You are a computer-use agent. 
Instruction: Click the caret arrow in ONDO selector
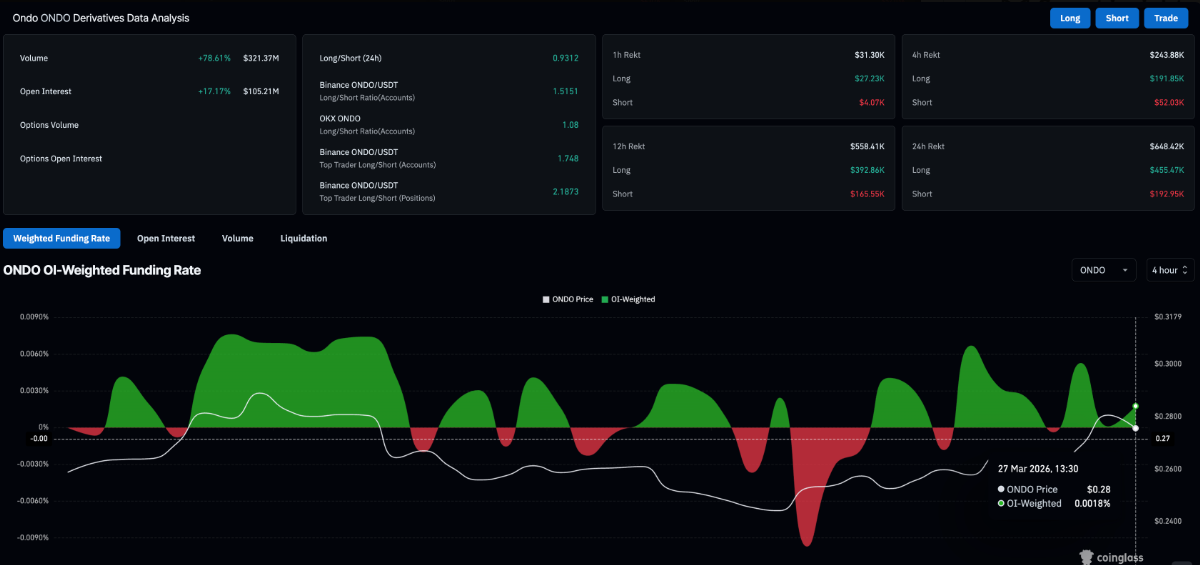point(1125,270)
